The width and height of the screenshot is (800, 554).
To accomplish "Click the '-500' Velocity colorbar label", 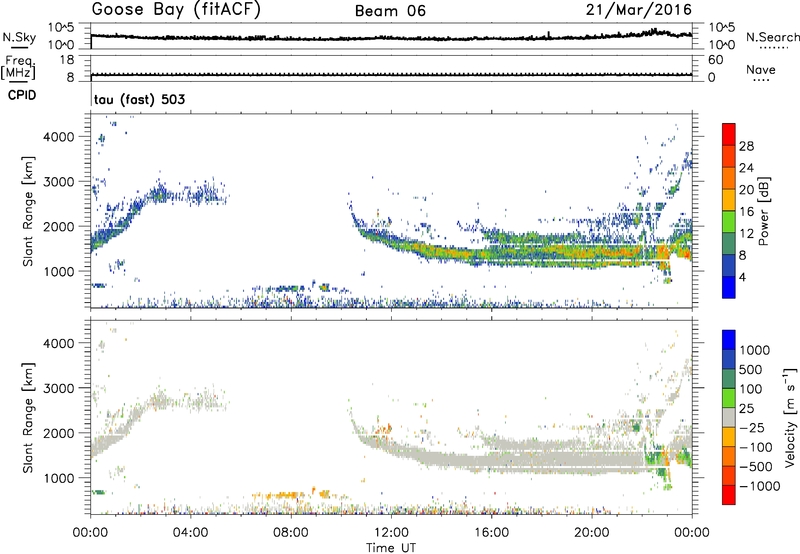I will point(756,467).
